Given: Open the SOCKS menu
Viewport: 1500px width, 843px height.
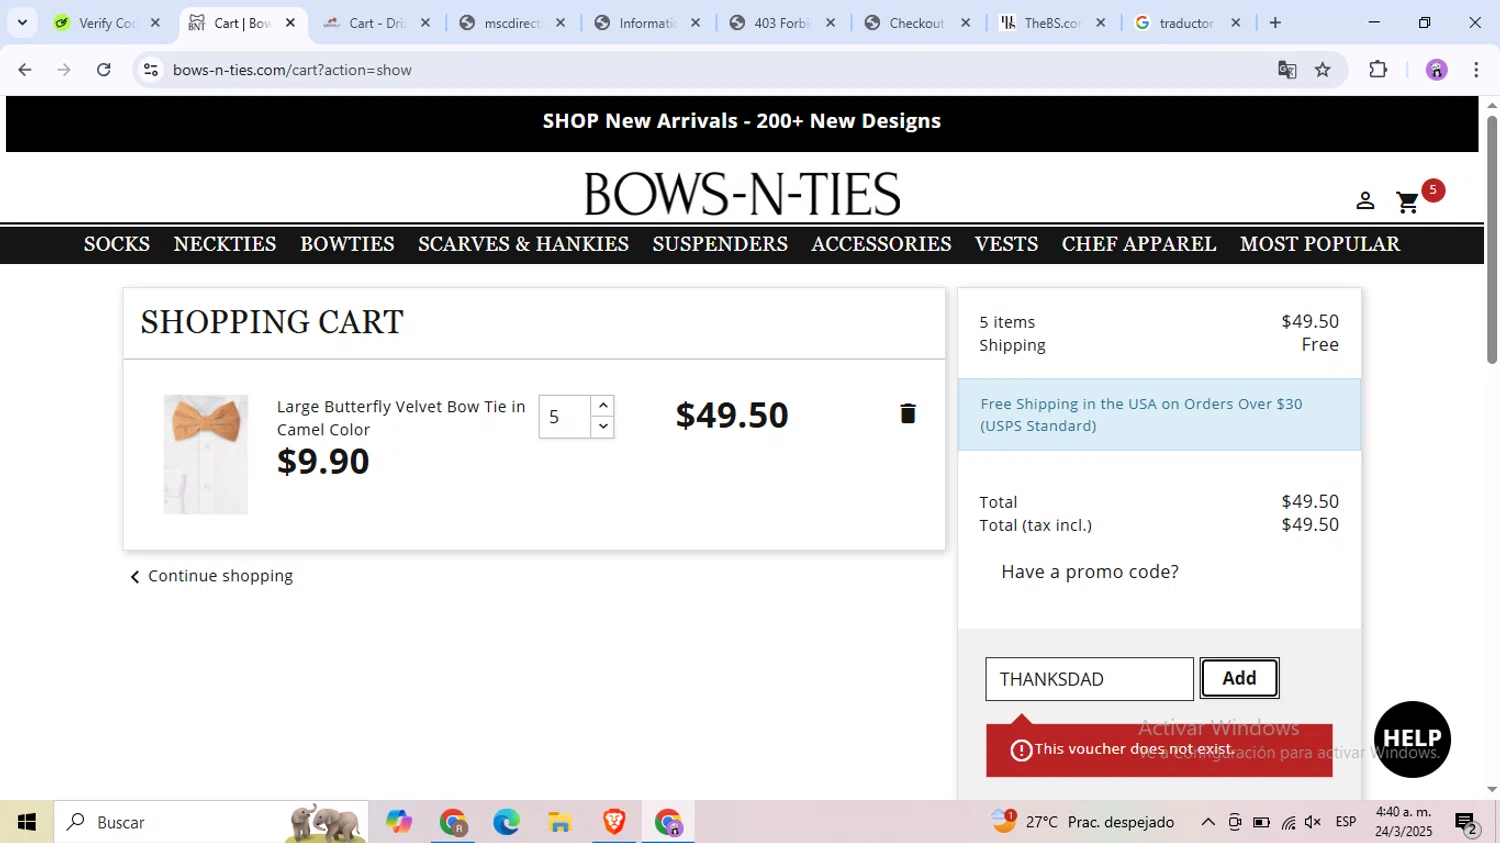Looking at the screenshot, I should (x=117, y=244).
